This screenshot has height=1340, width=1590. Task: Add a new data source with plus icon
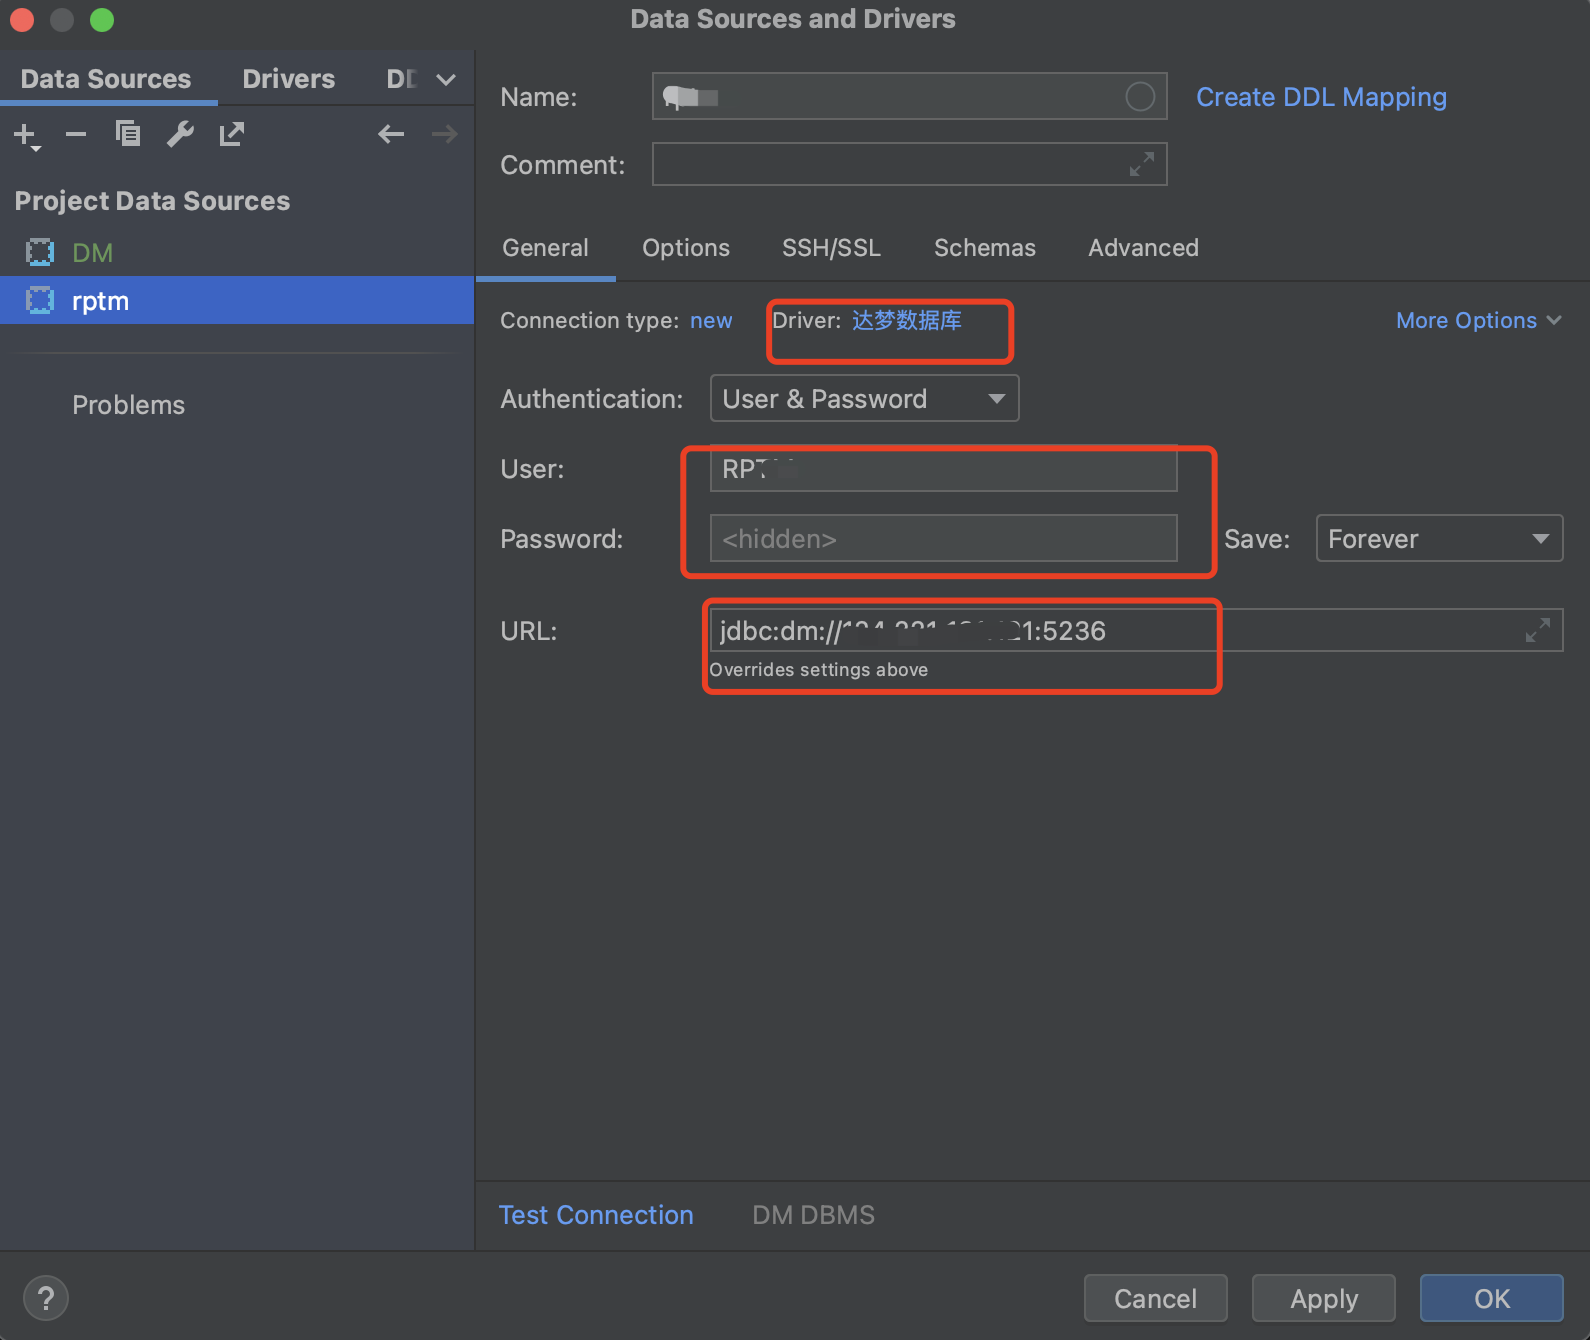(x=26, y=135)
